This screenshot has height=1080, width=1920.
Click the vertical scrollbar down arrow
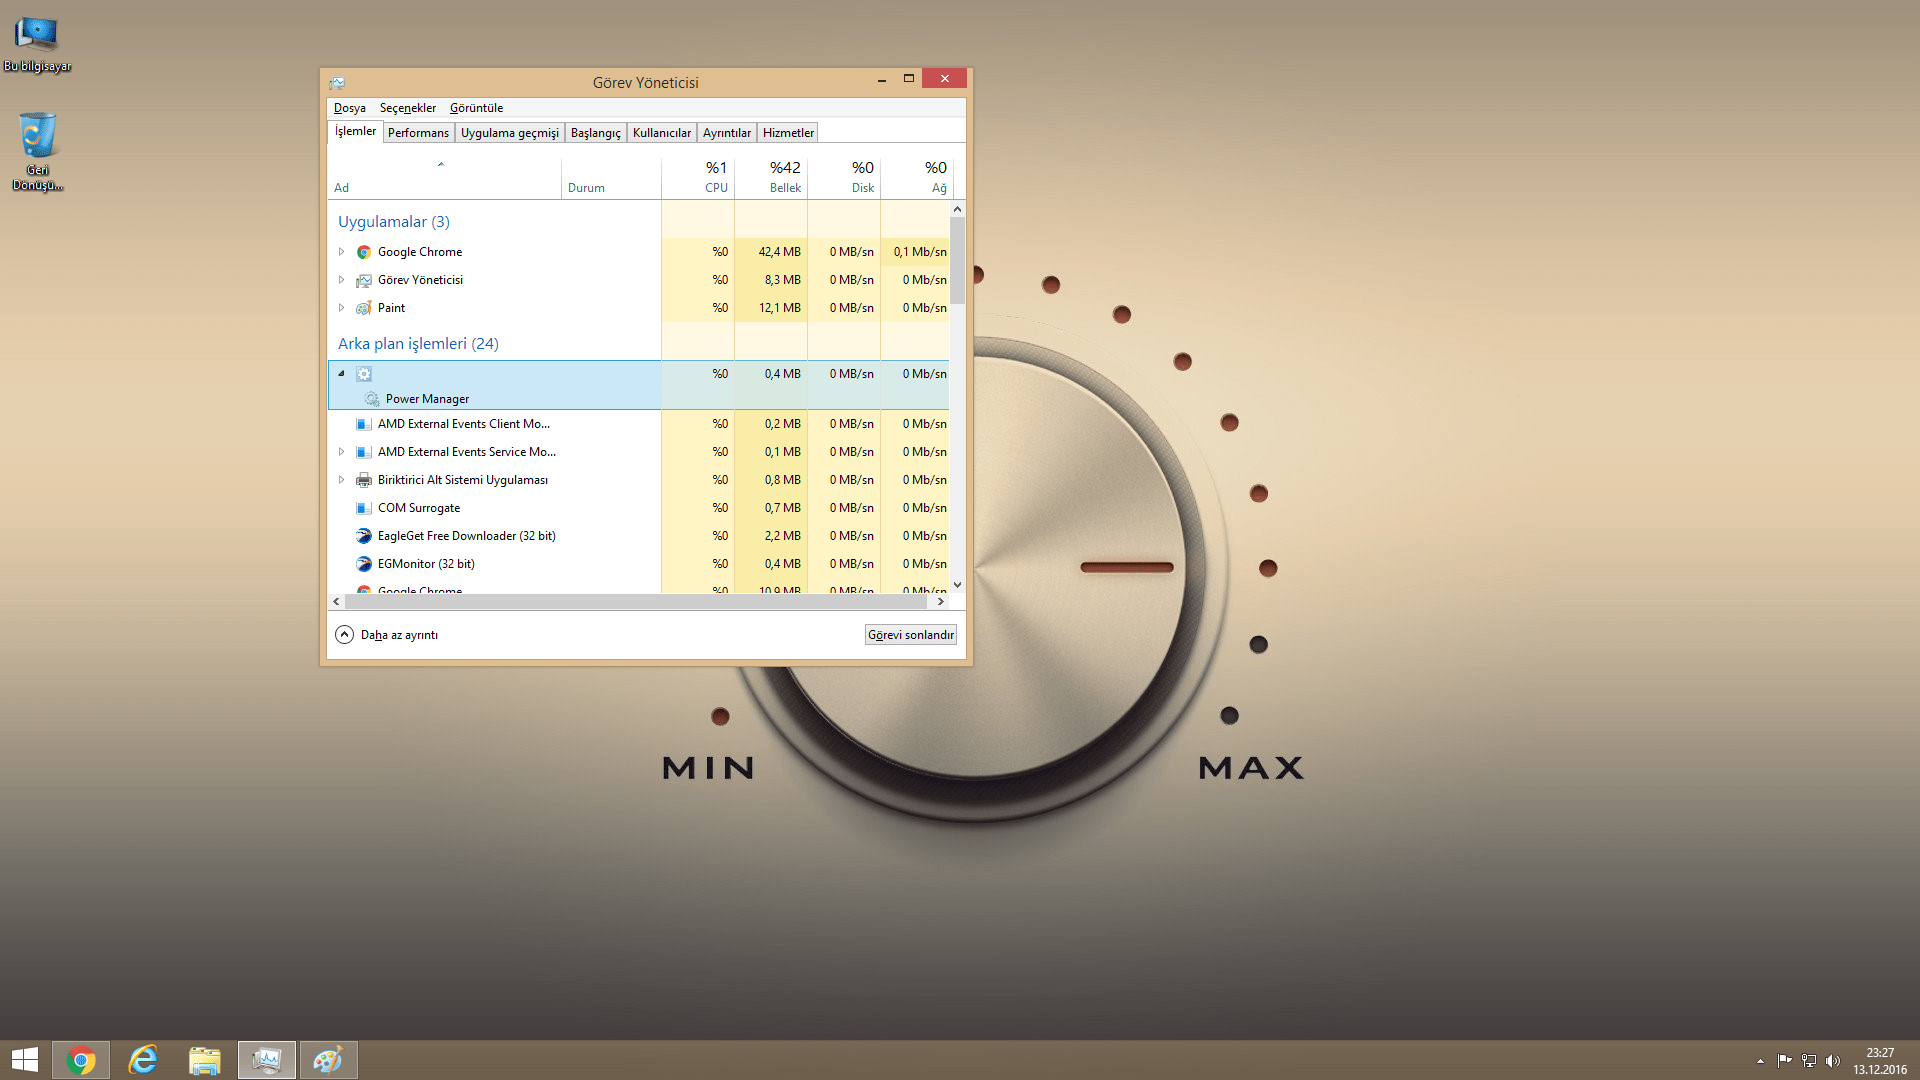[x=957, y=585]
